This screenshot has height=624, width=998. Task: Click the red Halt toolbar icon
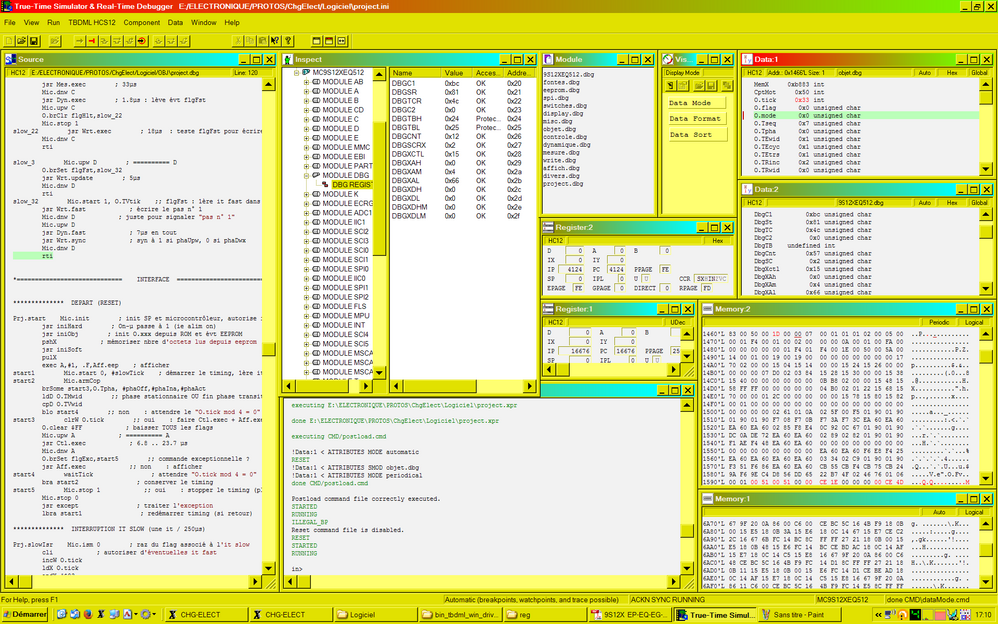pos(92,41)
